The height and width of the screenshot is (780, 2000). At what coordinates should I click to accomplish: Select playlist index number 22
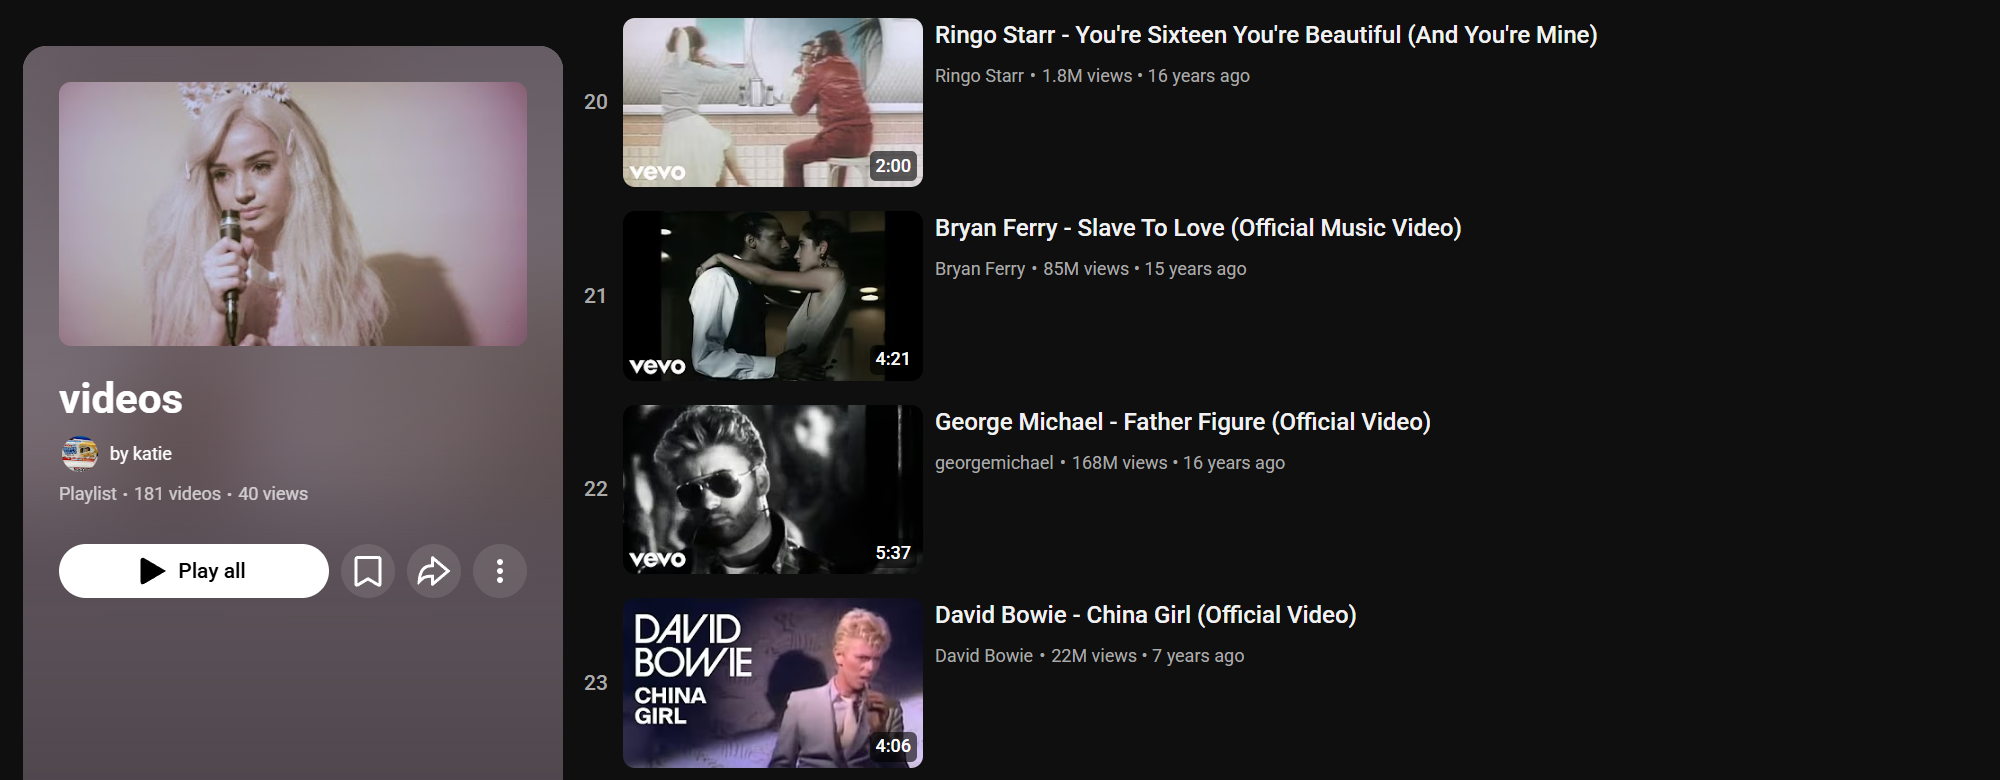[596, 489]
